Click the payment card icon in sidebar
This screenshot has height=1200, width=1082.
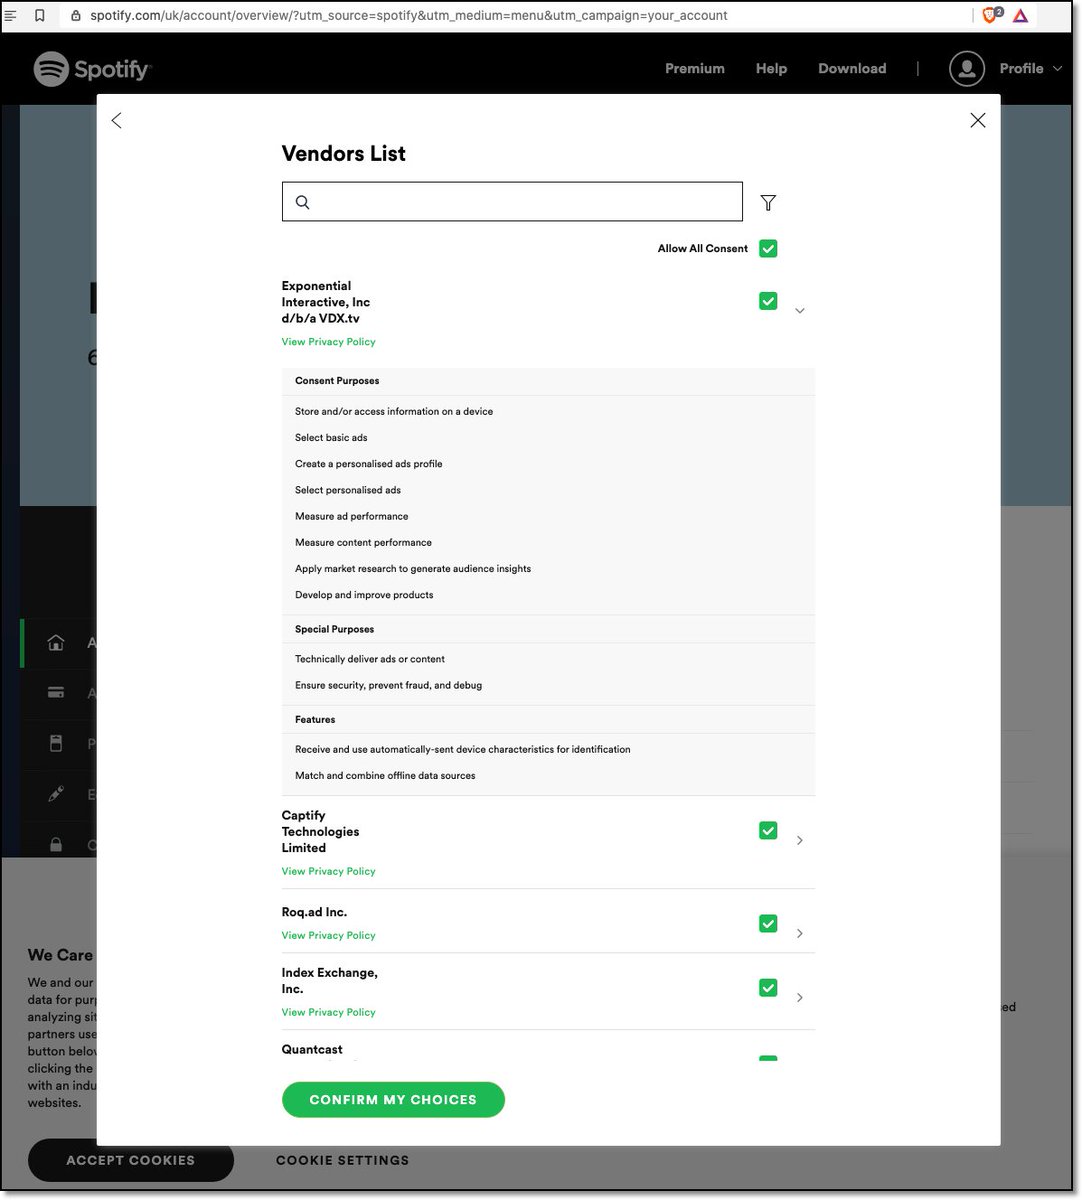56,693
